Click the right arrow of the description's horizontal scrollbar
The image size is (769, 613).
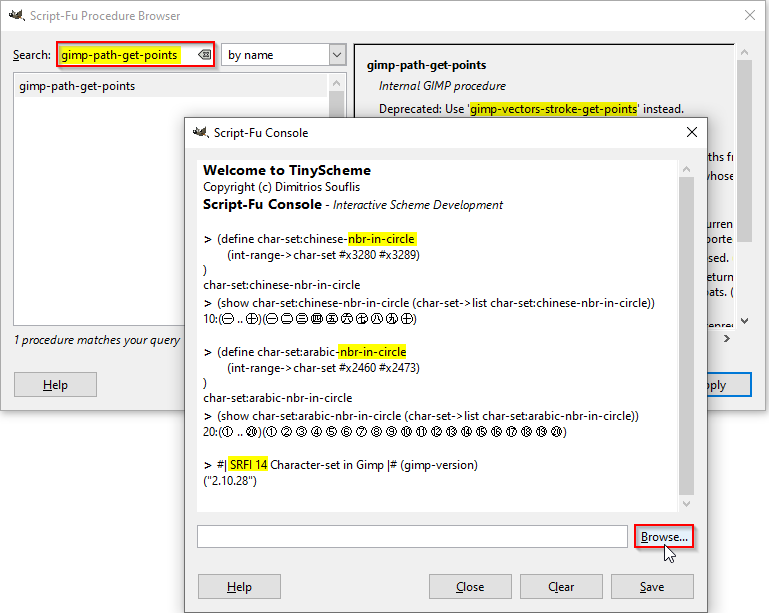click(x=726, y=338)
